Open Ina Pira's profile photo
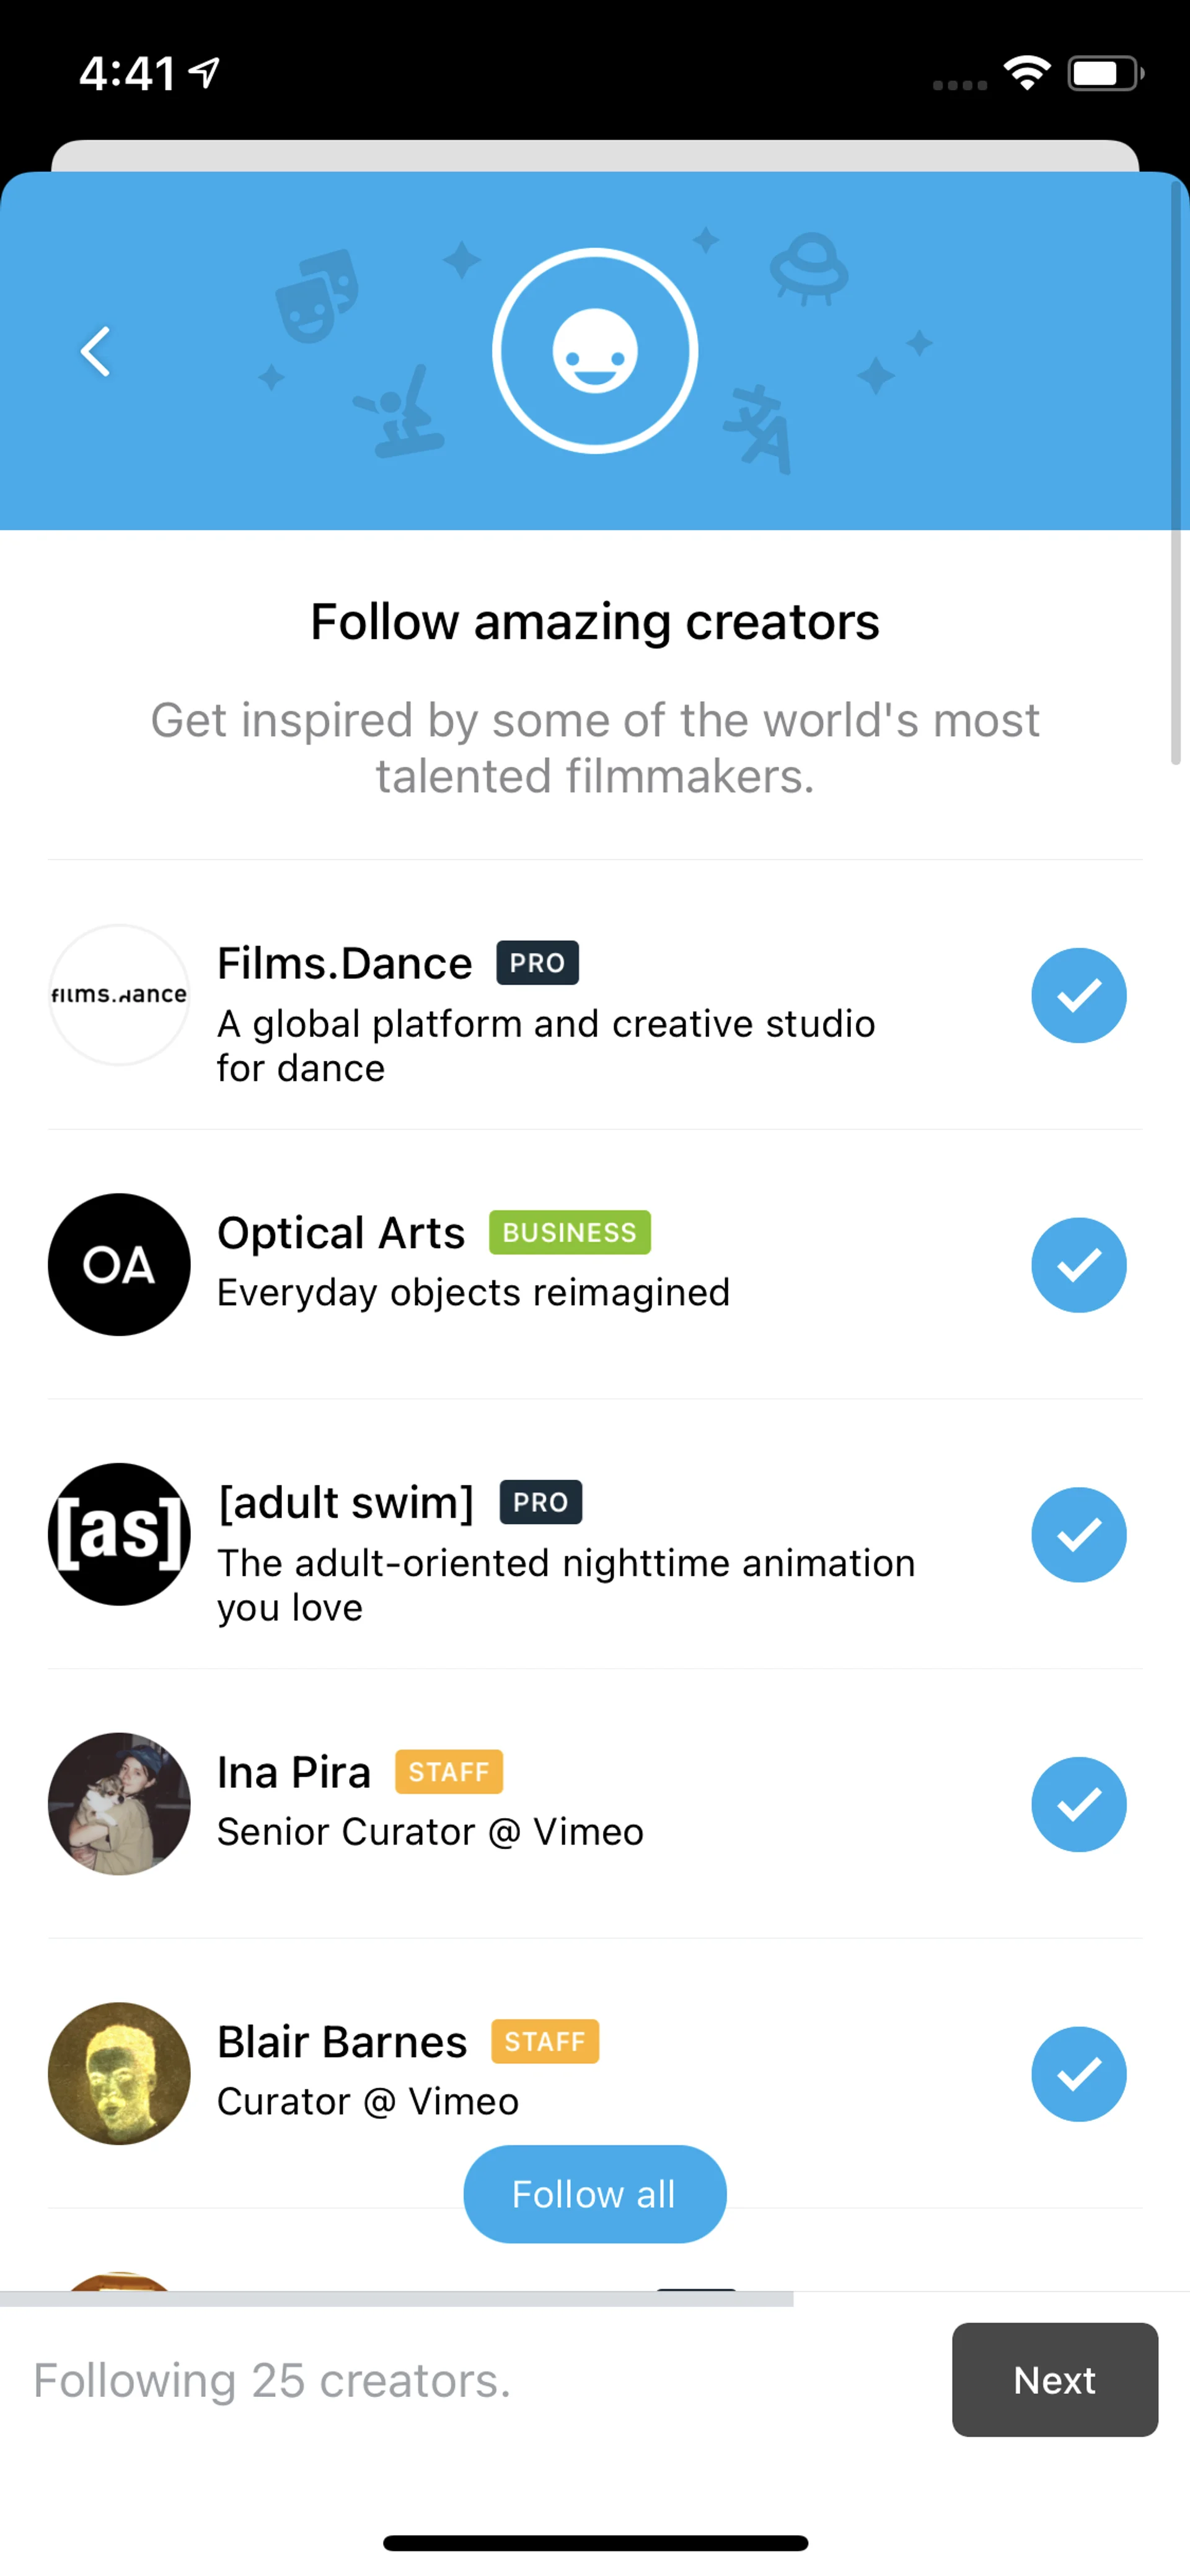Screen dimensions: 1190x2576 tap(119, 1804)
